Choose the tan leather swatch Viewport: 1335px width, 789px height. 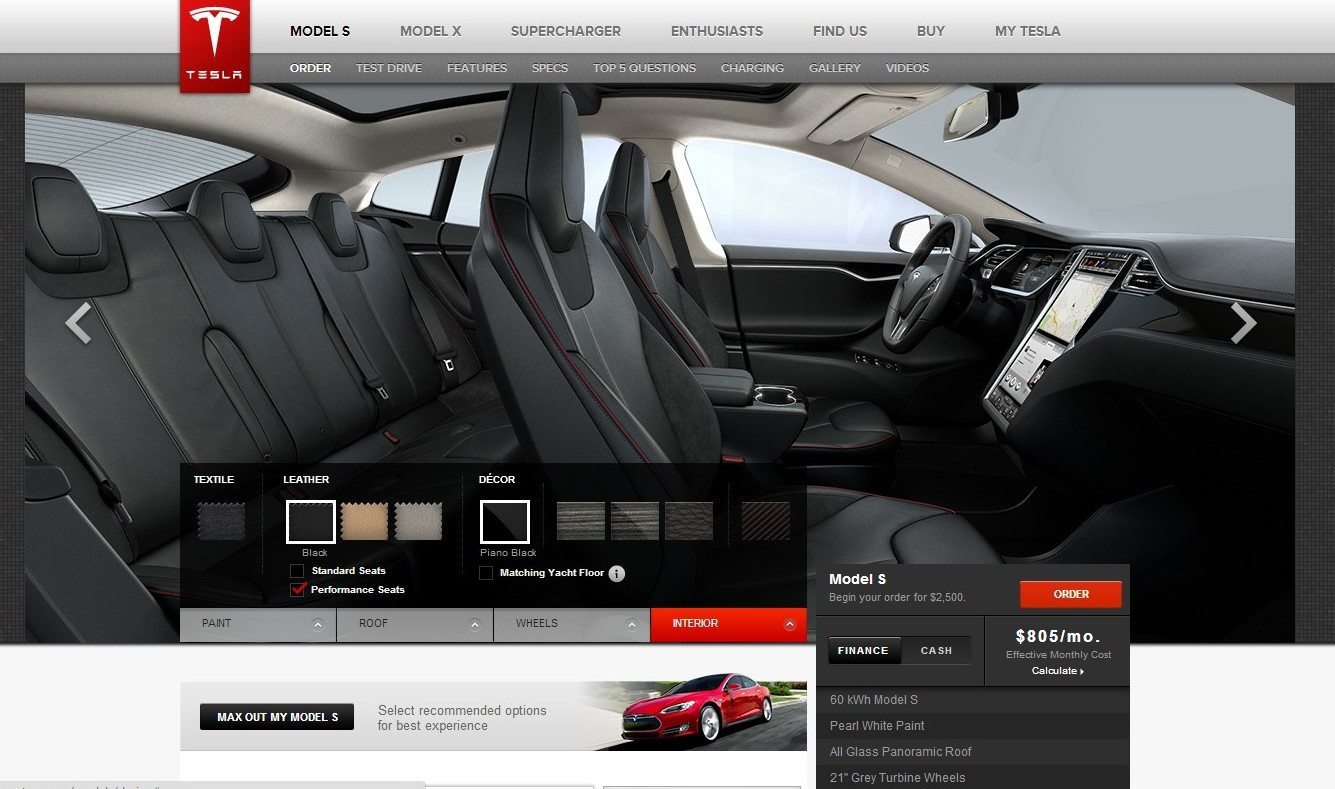364,521
